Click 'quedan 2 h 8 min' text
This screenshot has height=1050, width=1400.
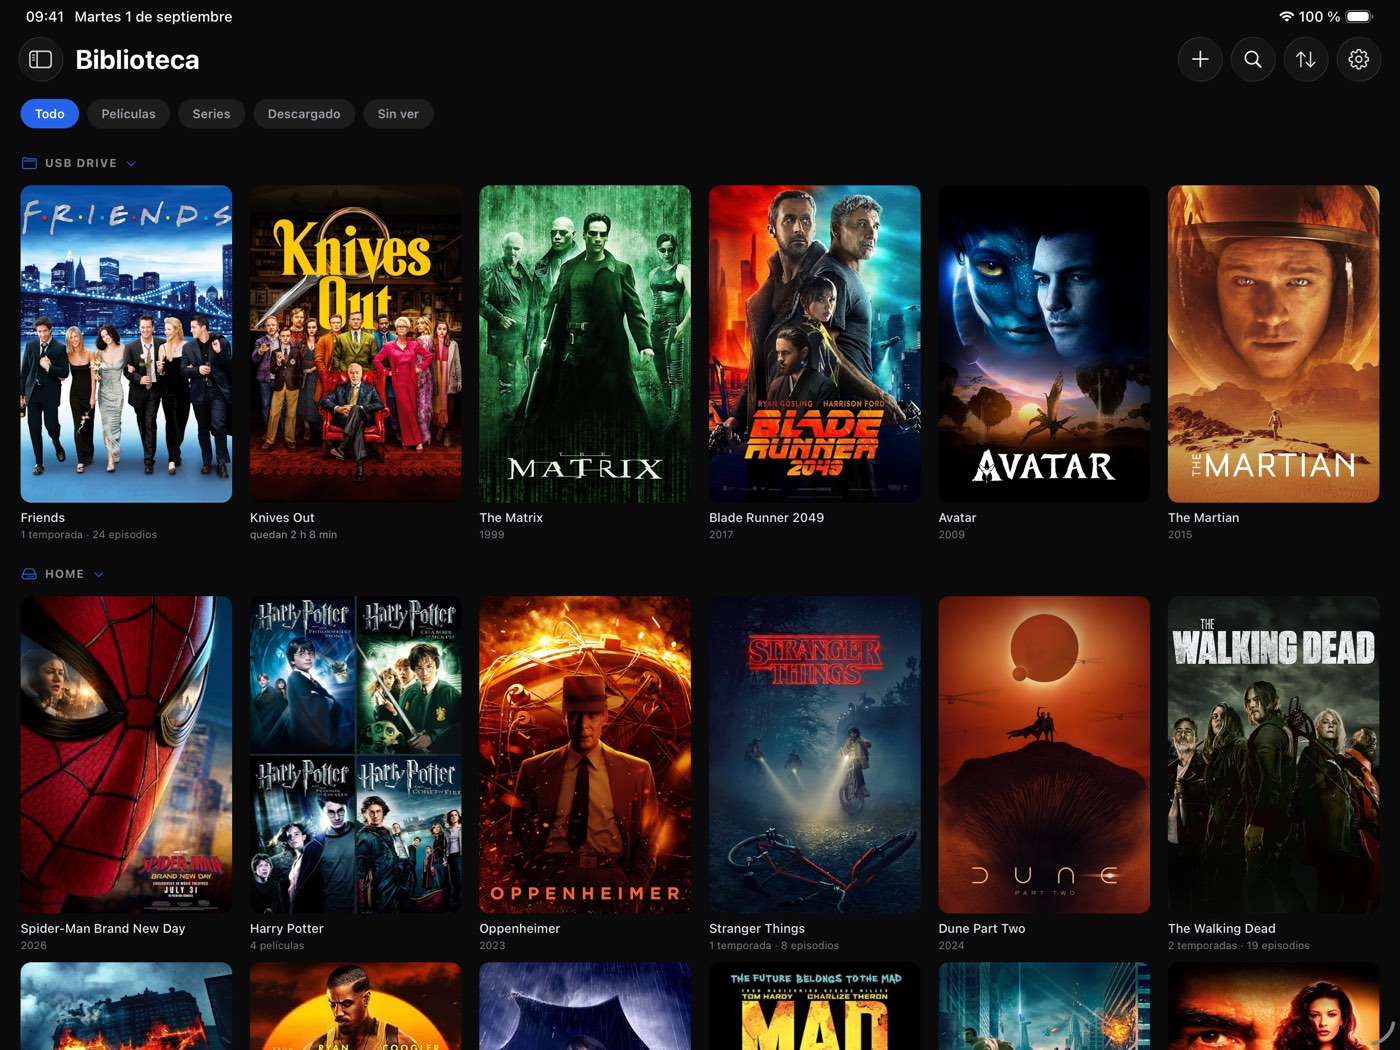pyautogui.click(x=294, y=535)
